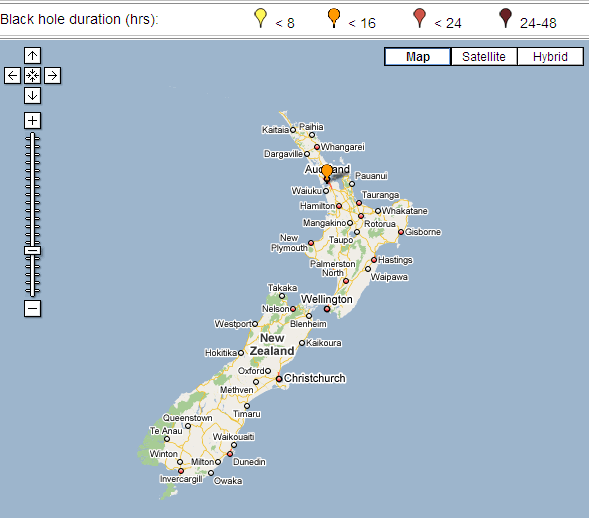Click the Hastings city marker

point(374,260)
